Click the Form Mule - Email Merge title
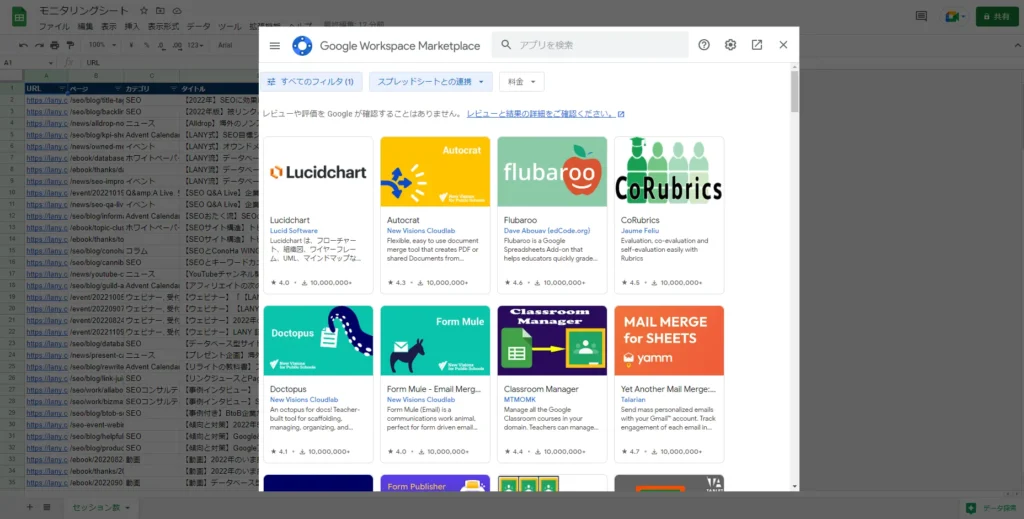 point(434,389)
